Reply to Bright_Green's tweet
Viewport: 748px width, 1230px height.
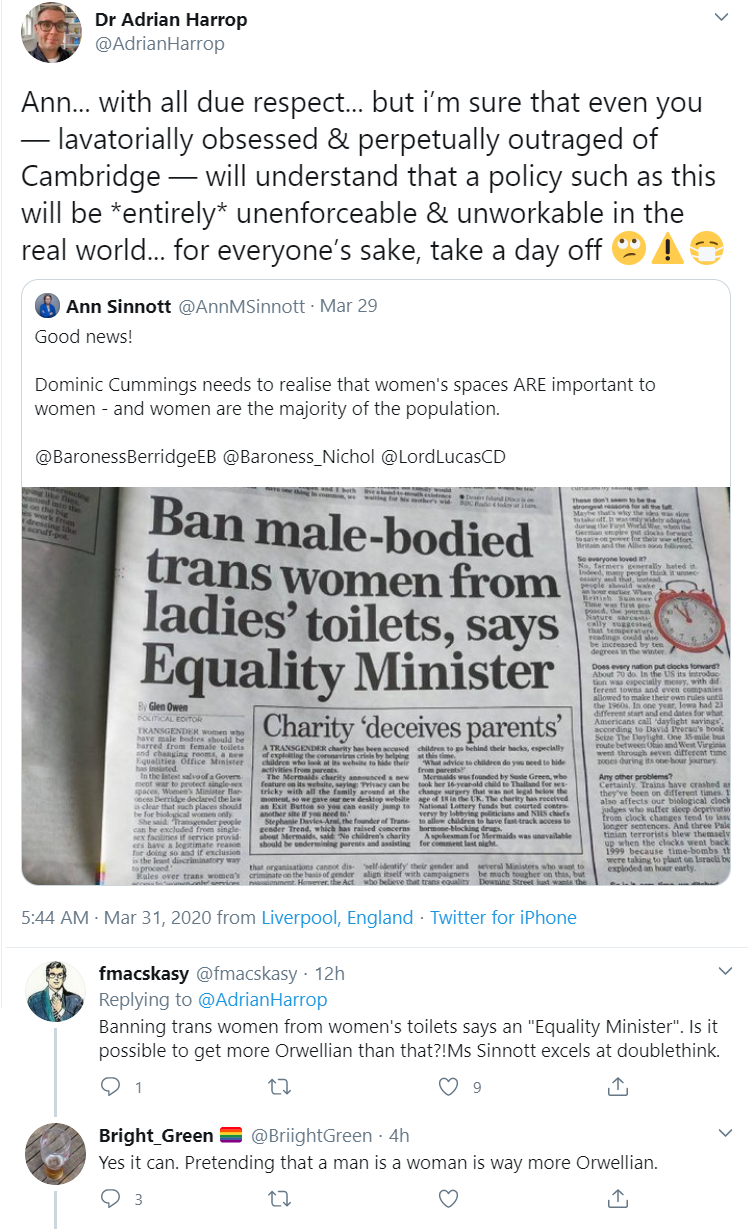(x=111, y=1198)
